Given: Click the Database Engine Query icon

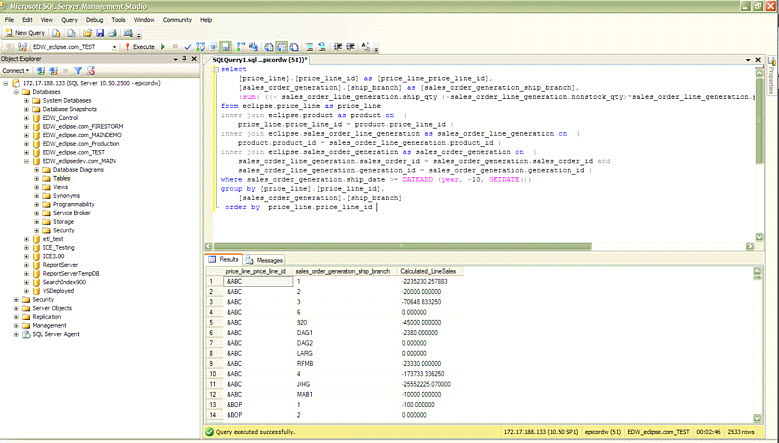Looking at the screenshot, I should (57, 33).
